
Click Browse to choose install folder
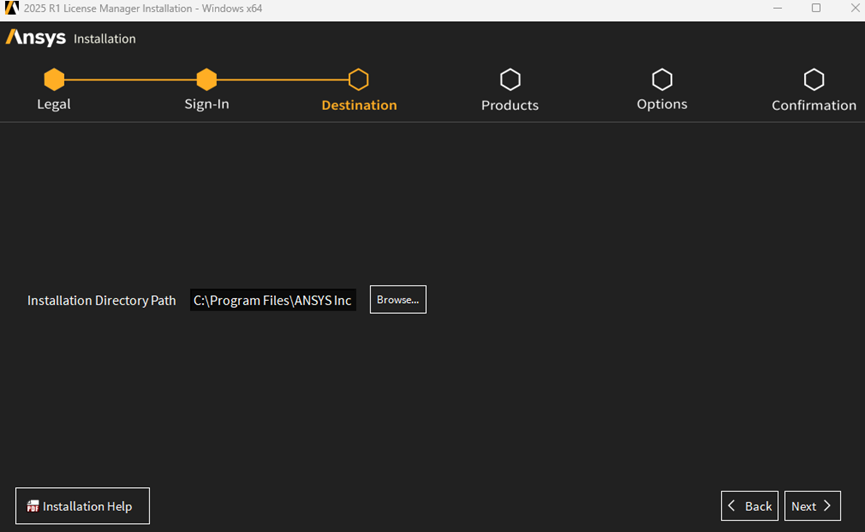pyautogui.click(x=398, y=300)
